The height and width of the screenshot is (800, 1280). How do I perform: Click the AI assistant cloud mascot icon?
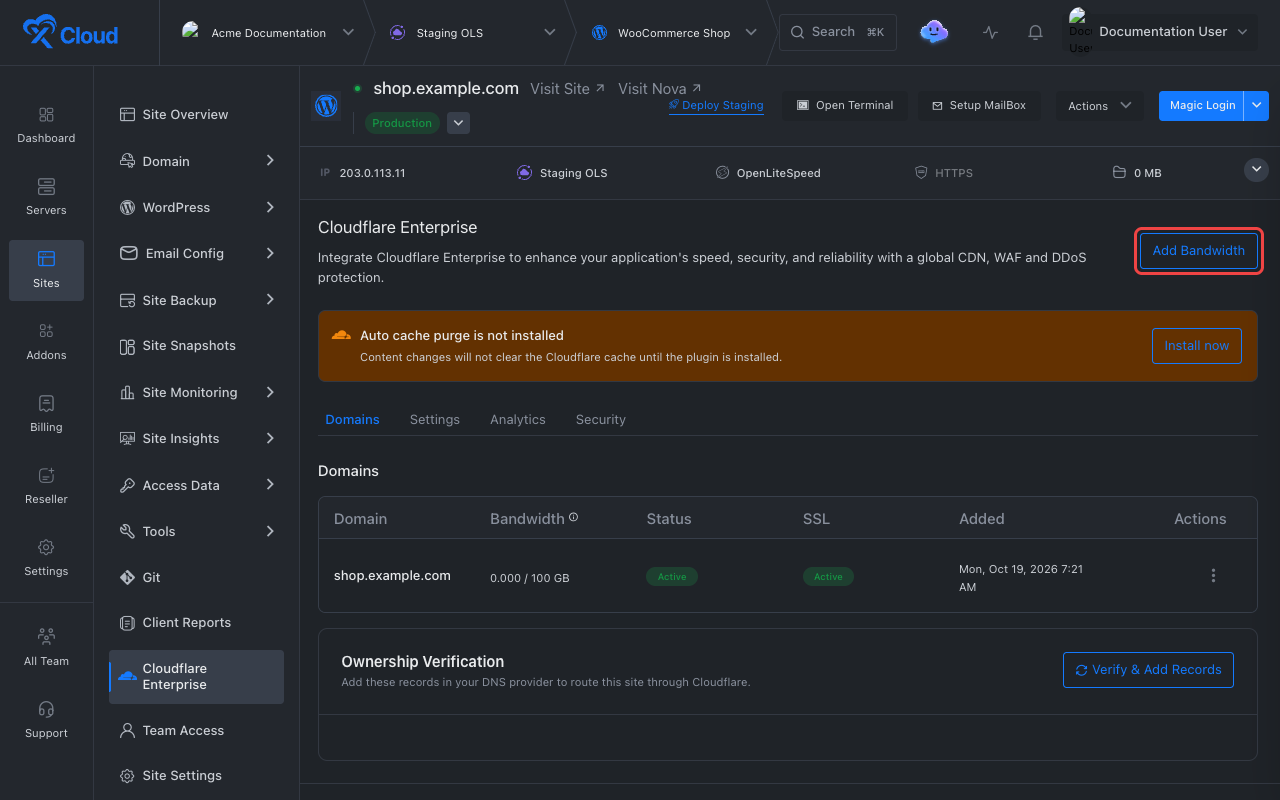point(934,32)
